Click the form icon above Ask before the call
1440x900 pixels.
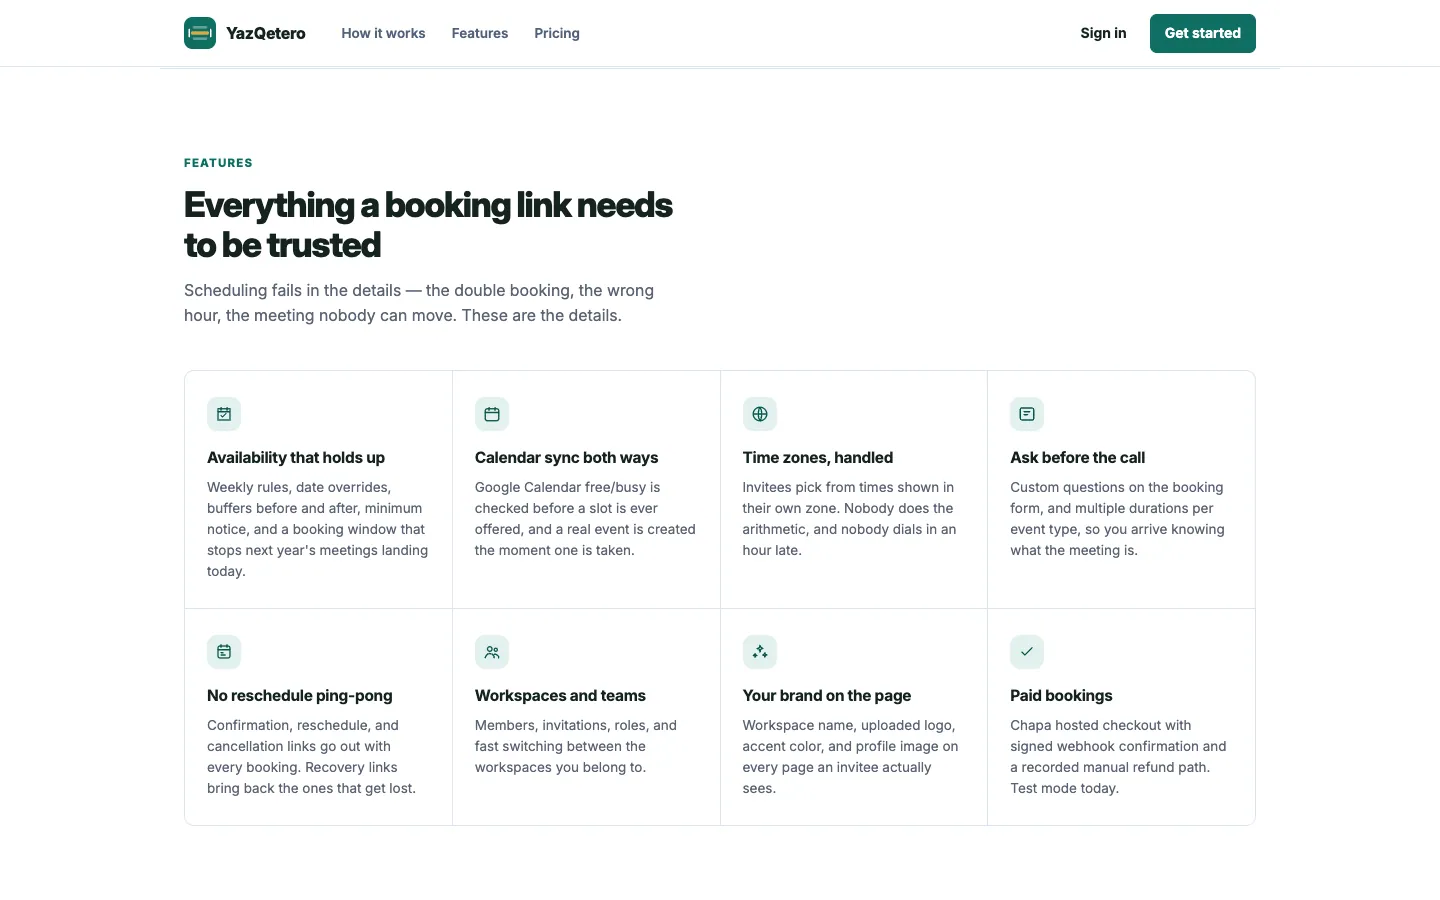(1027, 414)
